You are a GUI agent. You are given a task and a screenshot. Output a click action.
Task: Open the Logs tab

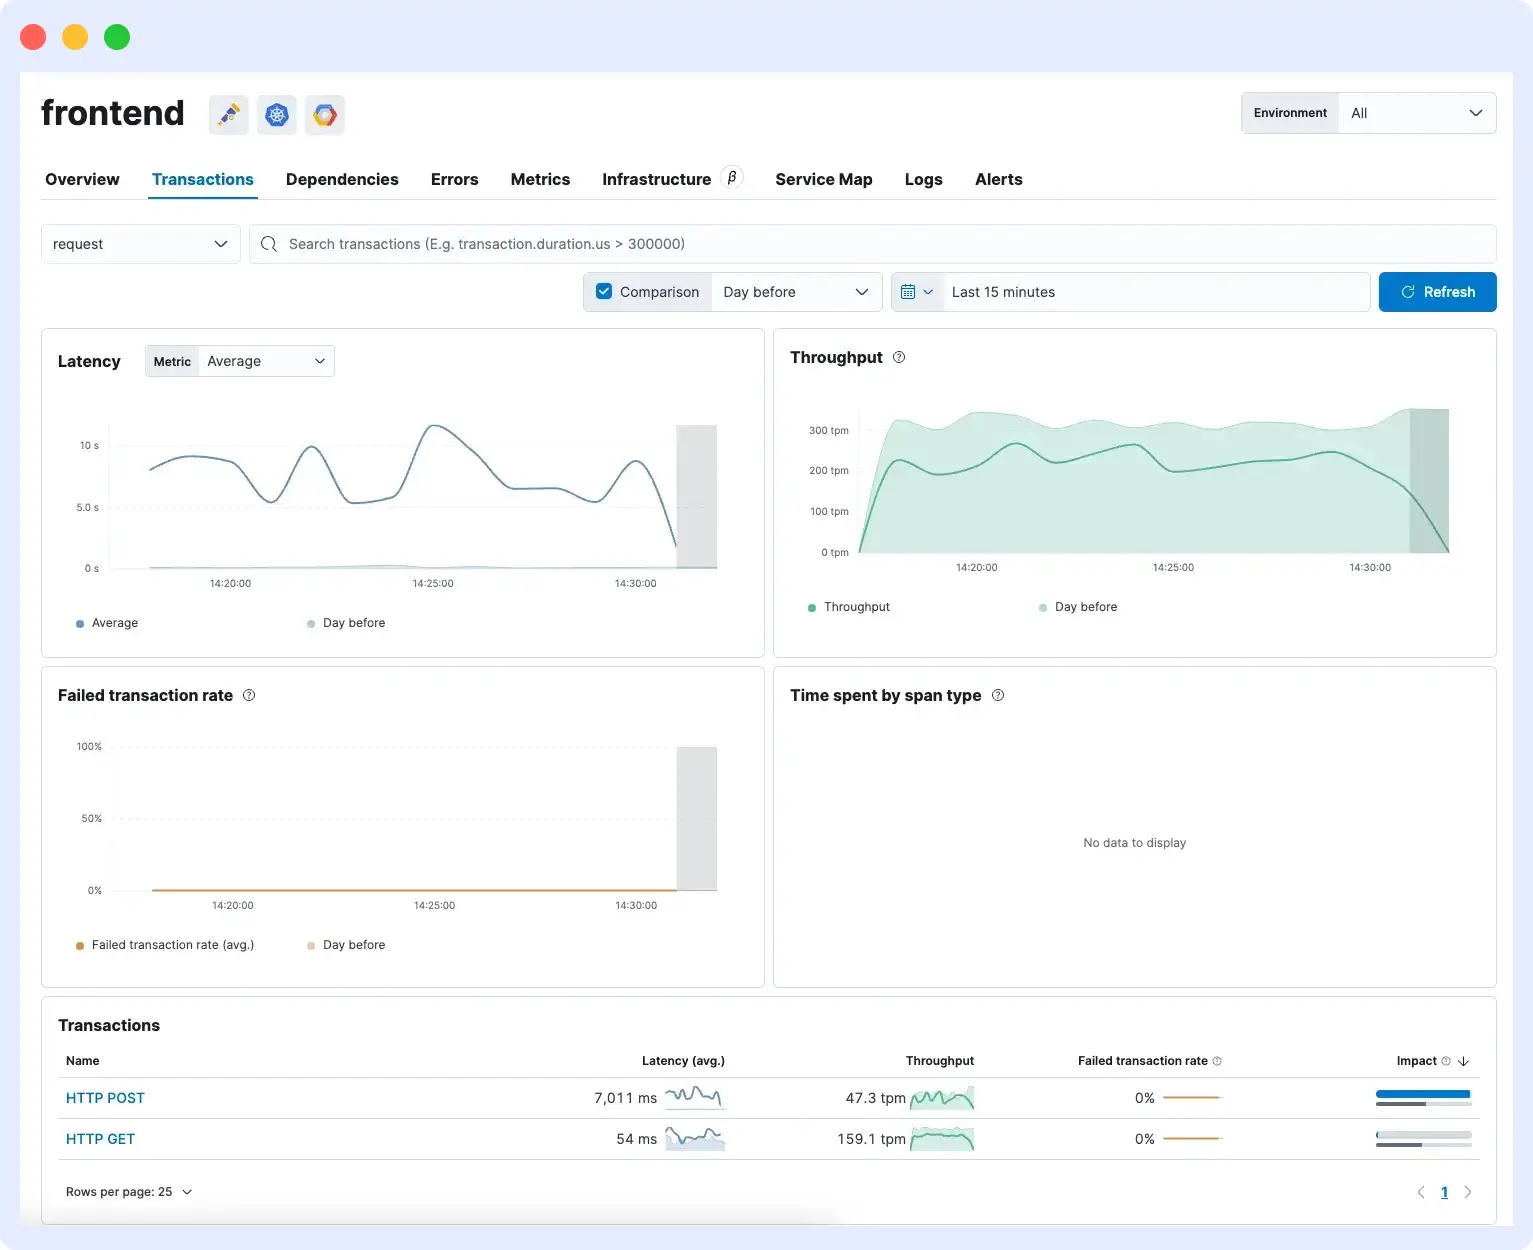tap(924, 179)
